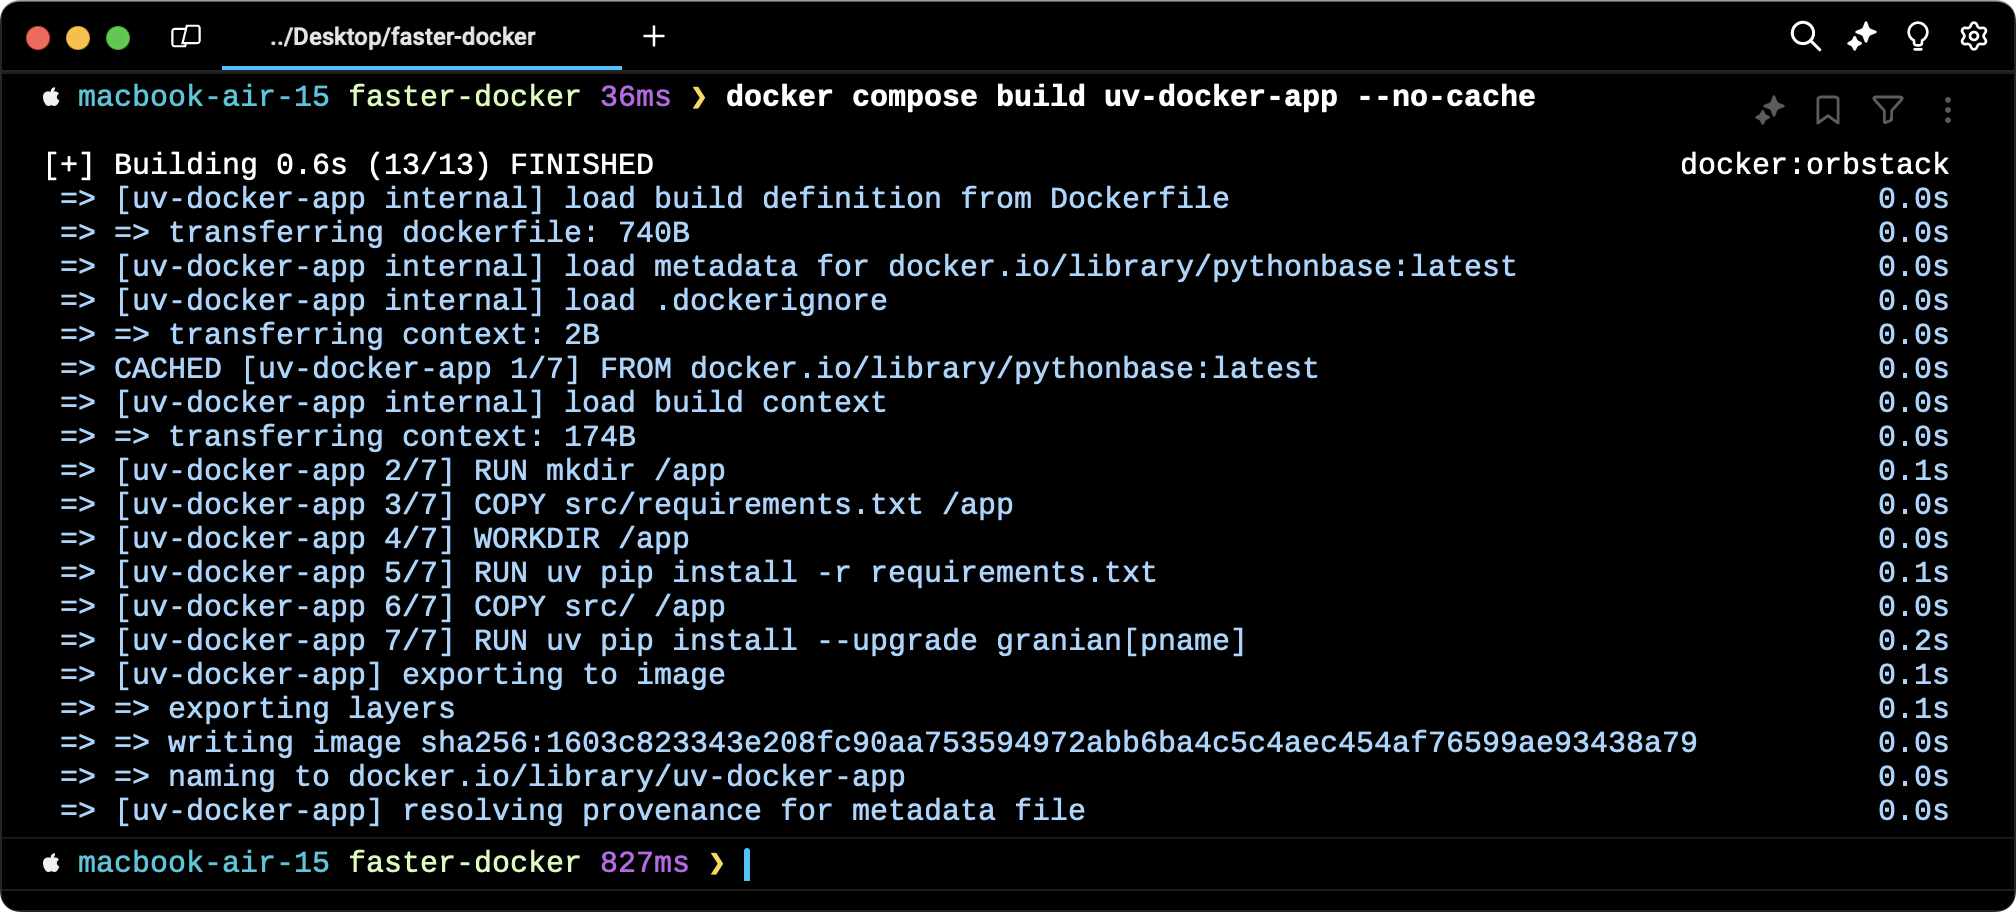Close the terminal window with red button
Image resolution: width=2016 pixels, height=912 pixels.
coord(38,38)
